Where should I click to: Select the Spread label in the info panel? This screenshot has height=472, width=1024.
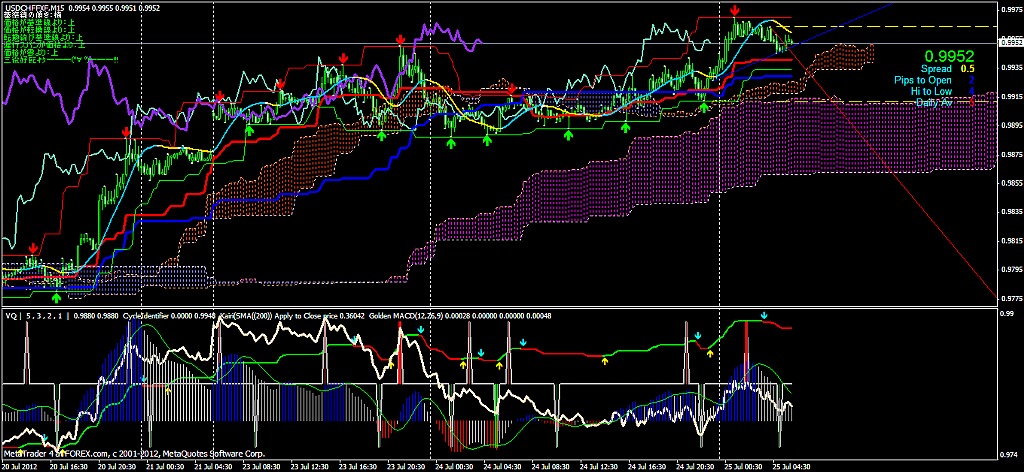pyautogui.click(x=936, y=69)
